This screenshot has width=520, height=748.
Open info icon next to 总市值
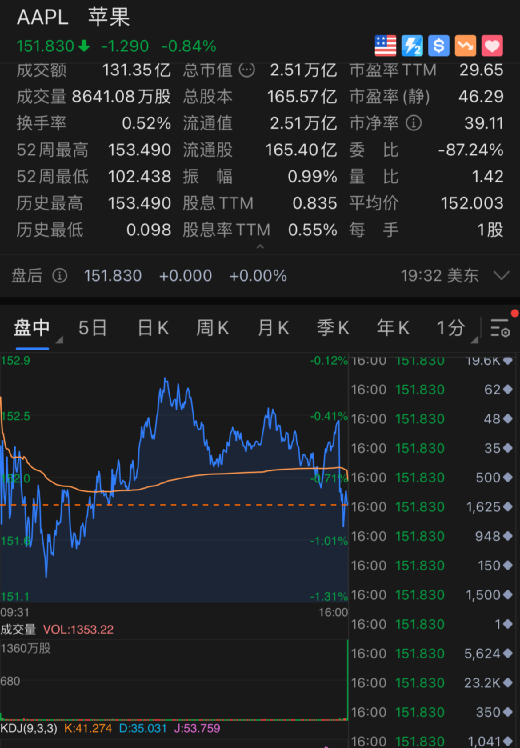[x=247, y=70]
